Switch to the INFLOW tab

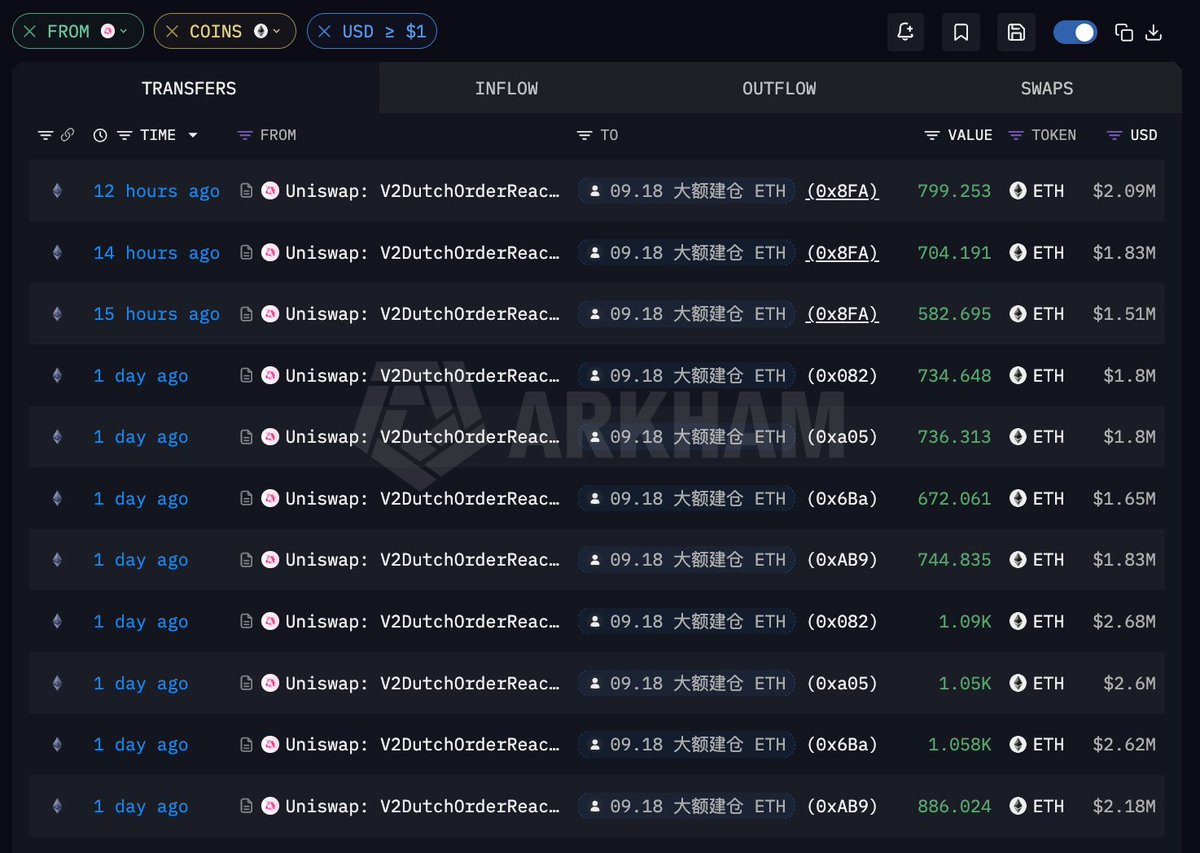tap(506, 88)
